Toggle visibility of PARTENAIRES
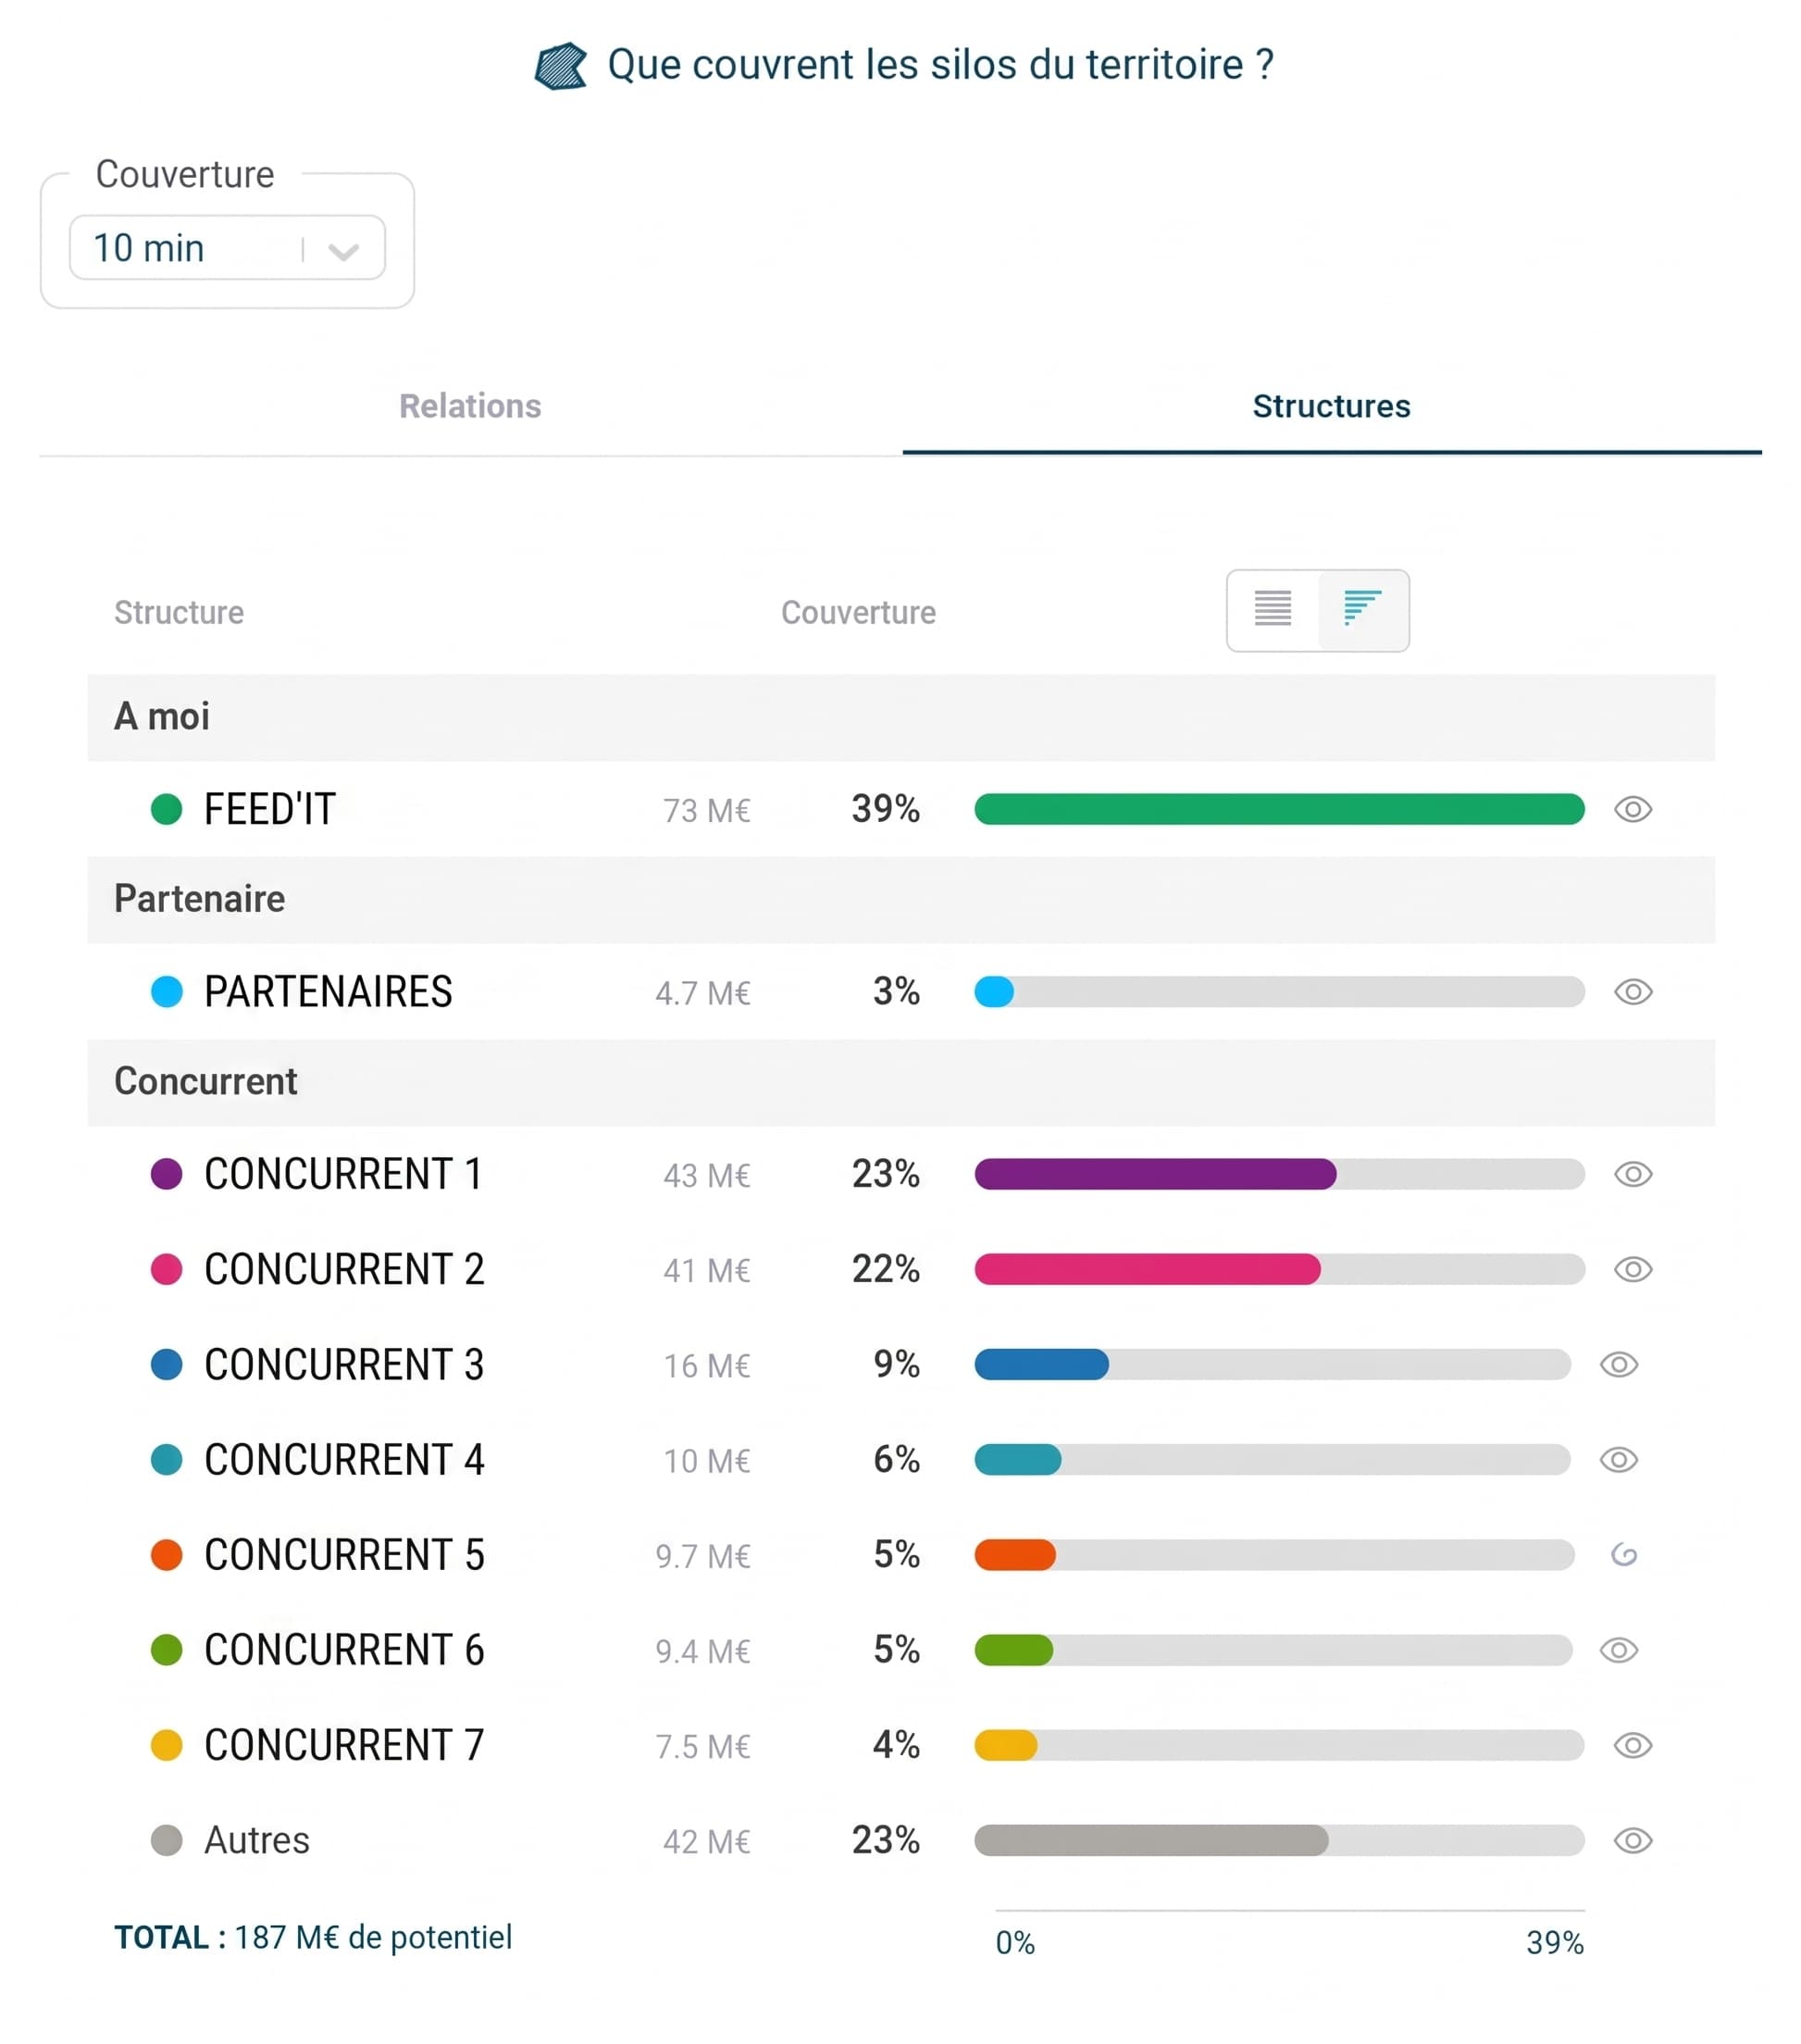Image resolution: width=1801 pixels, height=2044 pixels. (x=1633, y=992)
